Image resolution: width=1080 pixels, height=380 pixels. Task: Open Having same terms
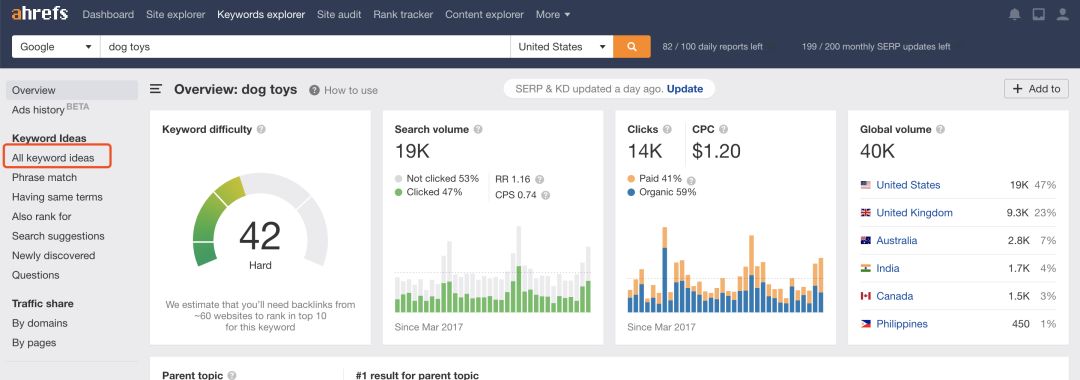pyautogui.click(x=57, y=197)
